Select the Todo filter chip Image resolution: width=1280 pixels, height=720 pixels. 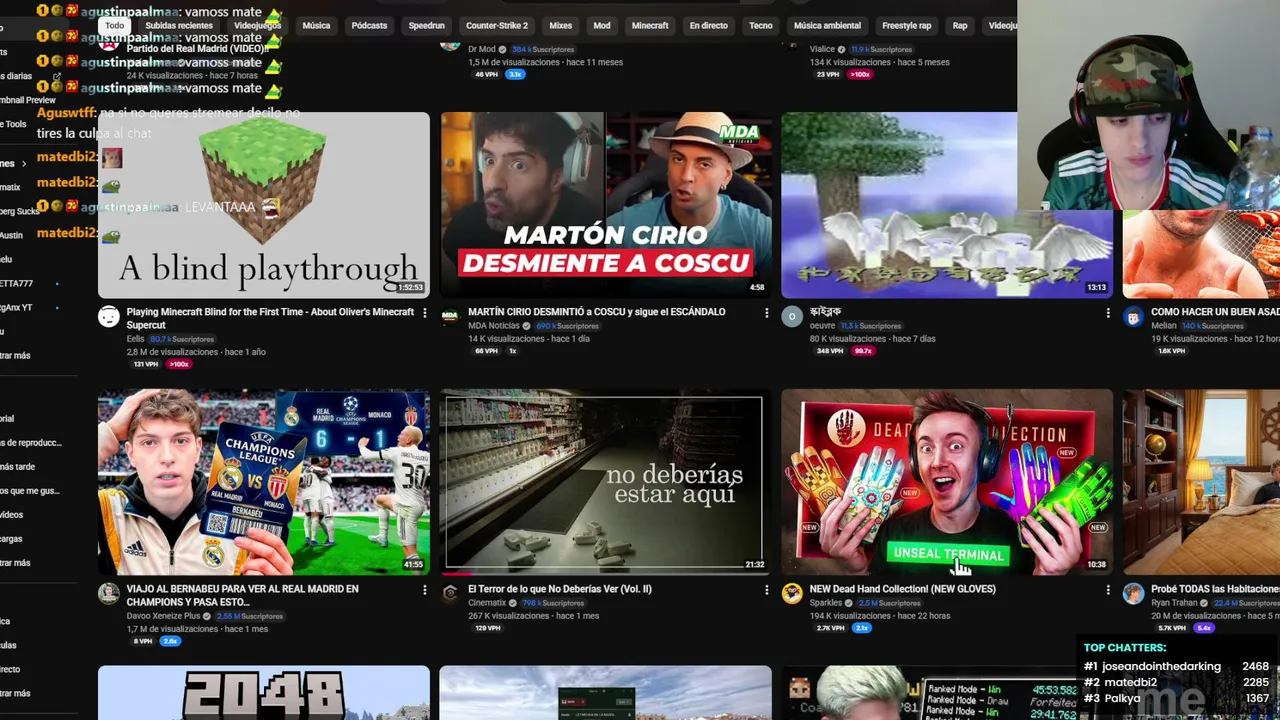pos(115,25)
